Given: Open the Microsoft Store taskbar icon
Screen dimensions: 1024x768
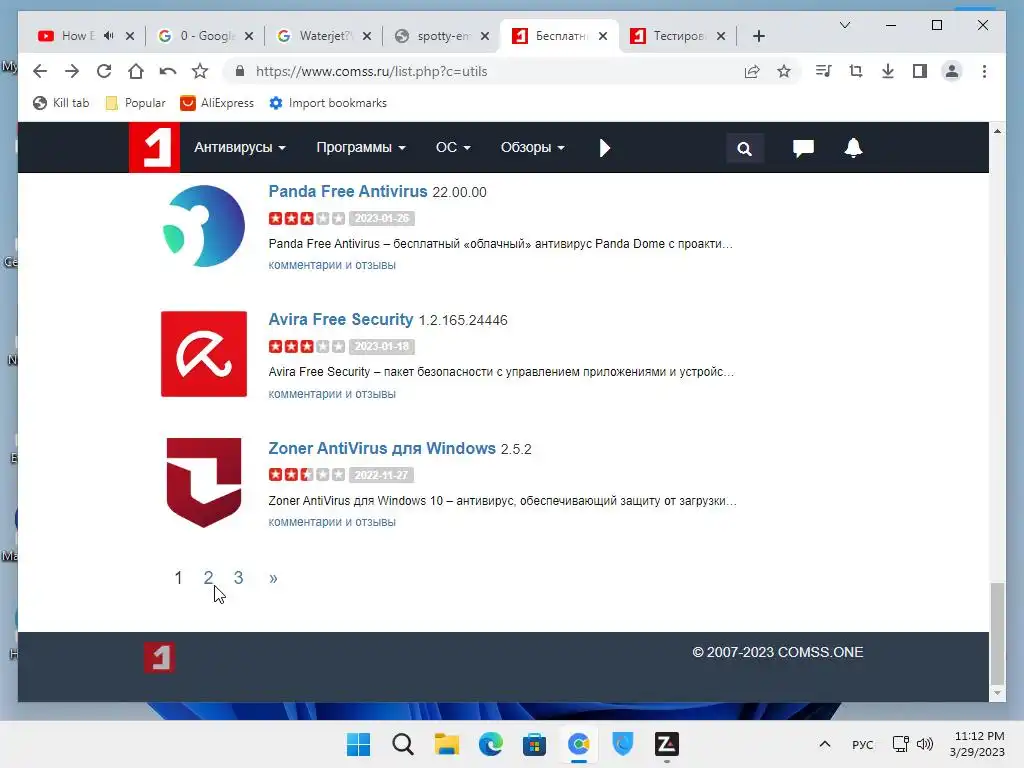Looking at the screenshot, I should pos(534,744).
